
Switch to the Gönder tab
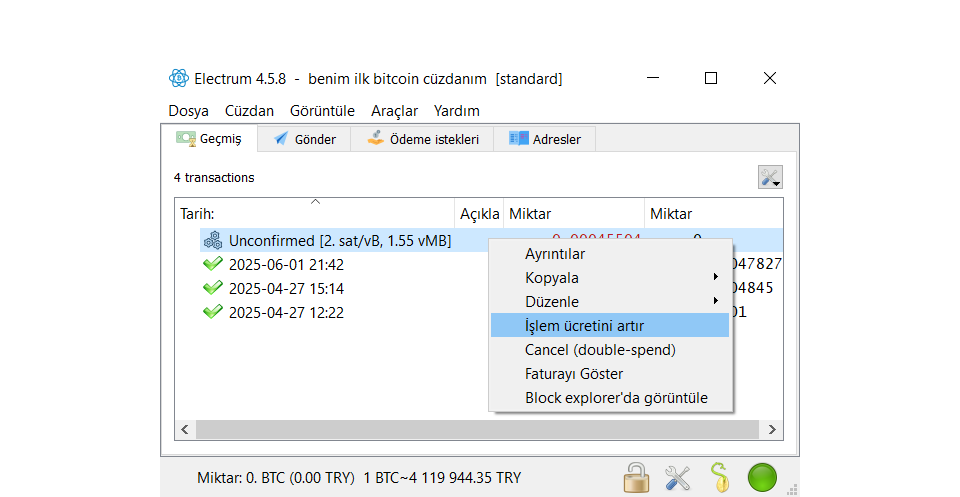(x=304, y=139)
